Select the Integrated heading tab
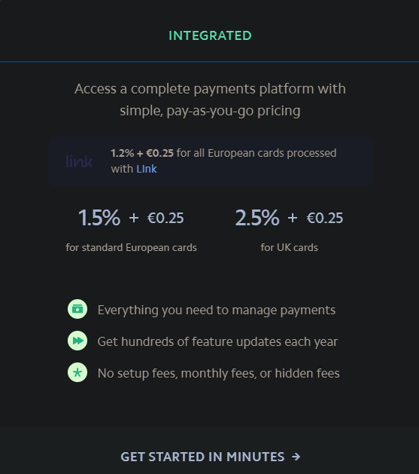 coord(210,36)
